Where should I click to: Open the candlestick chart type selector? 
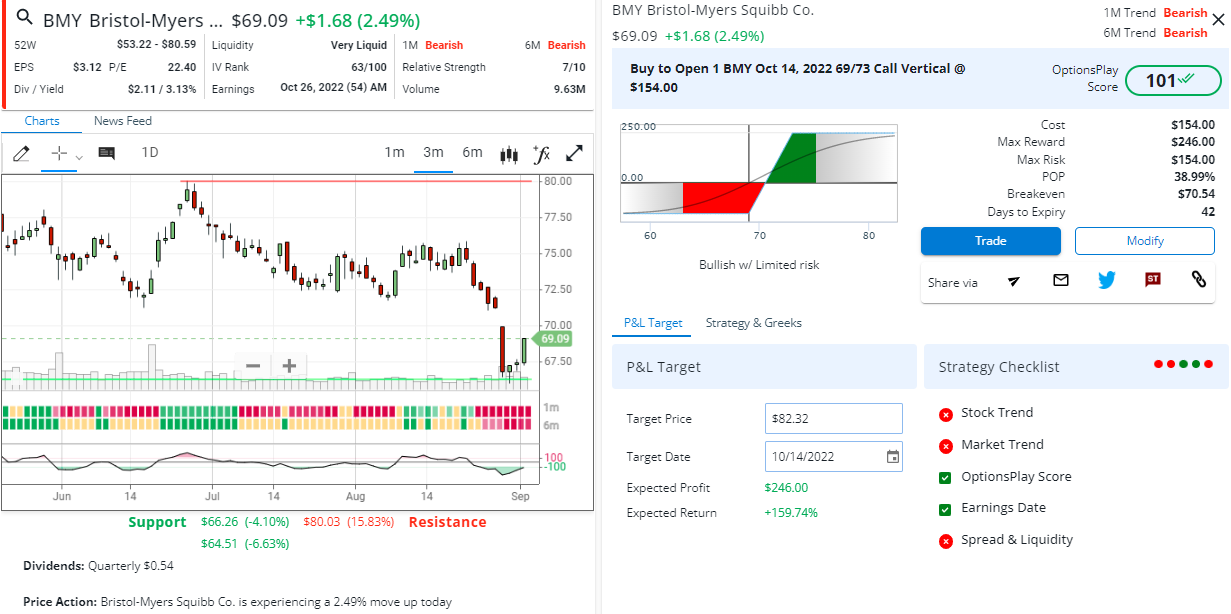pos(509,154)
